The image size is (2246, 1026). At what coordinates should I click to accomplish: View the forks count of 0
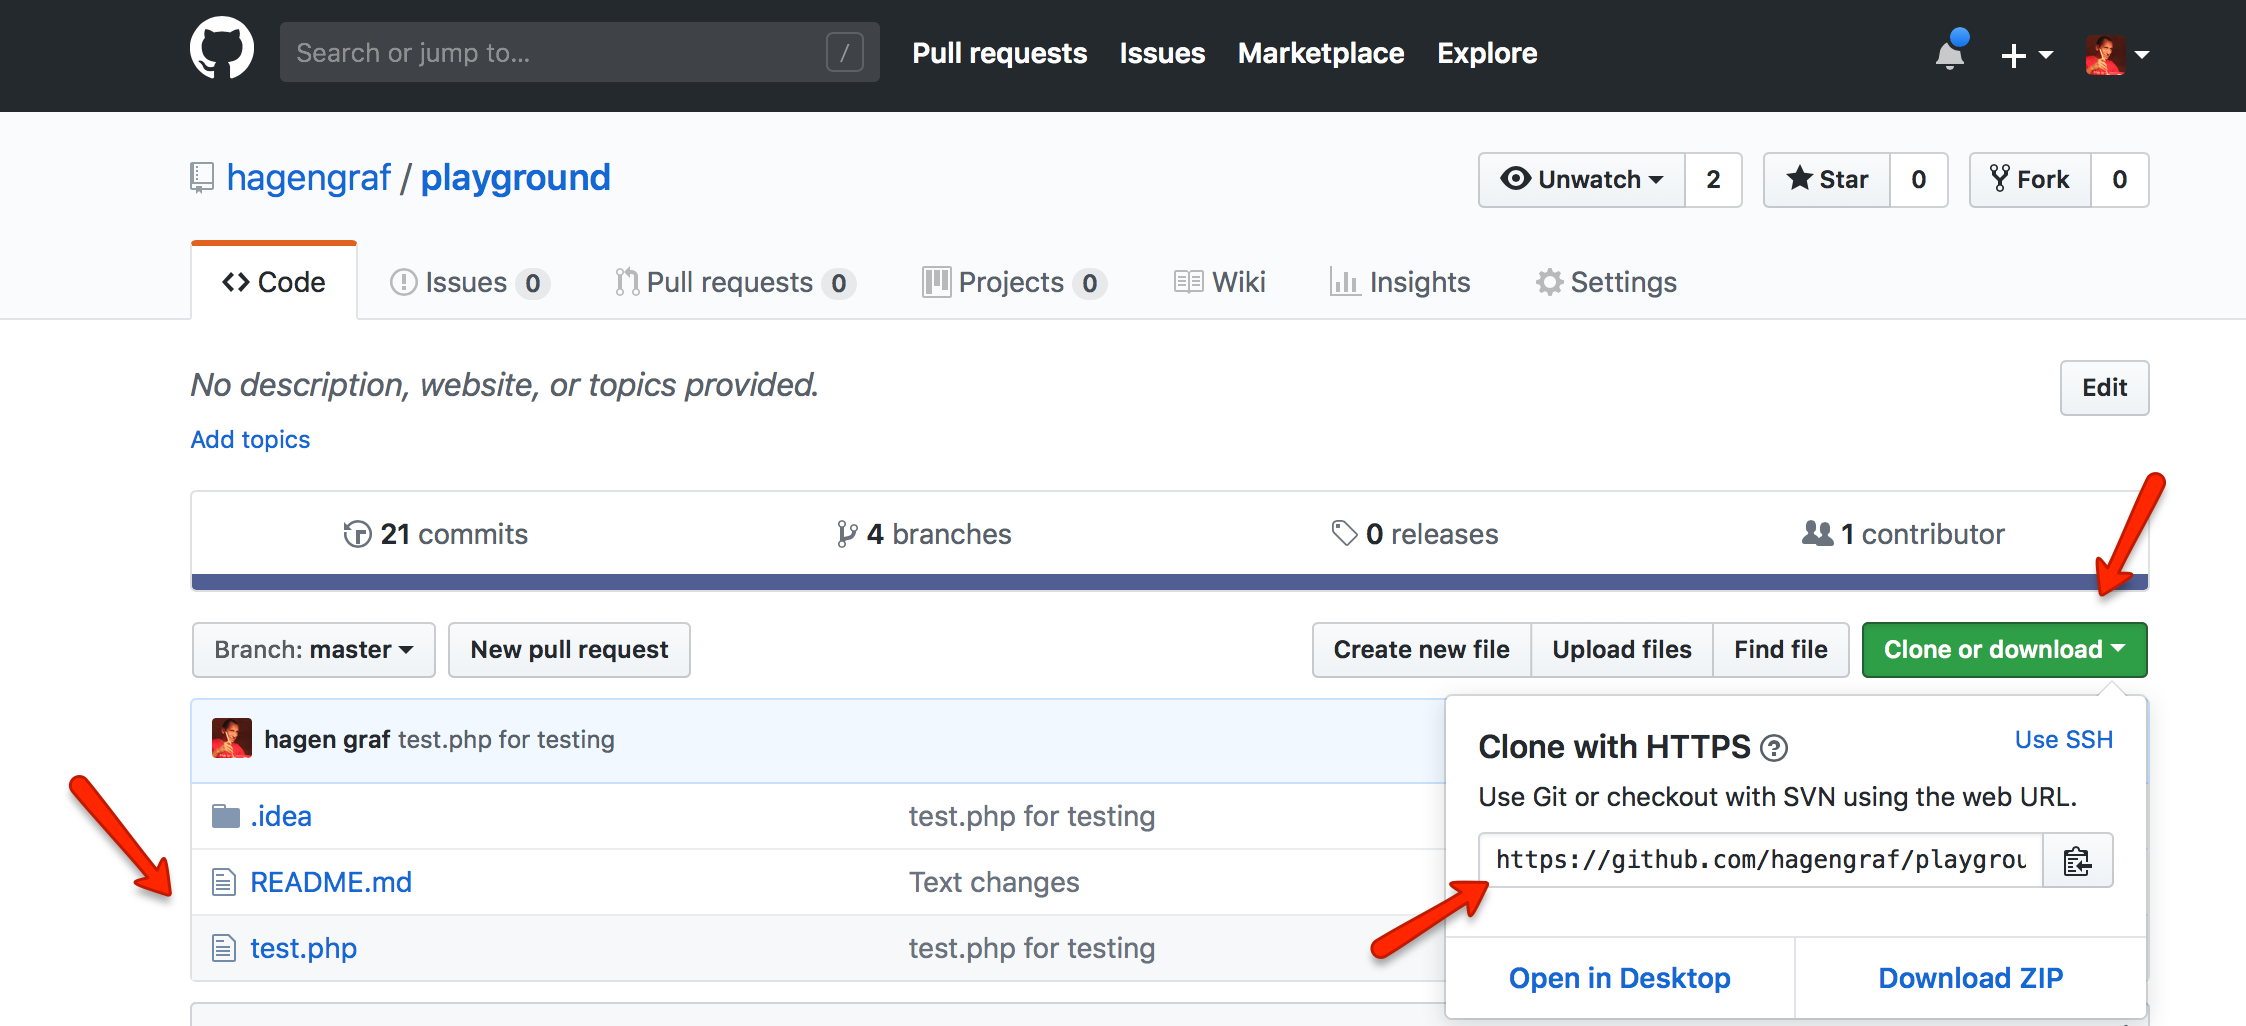pos(2119,180)
